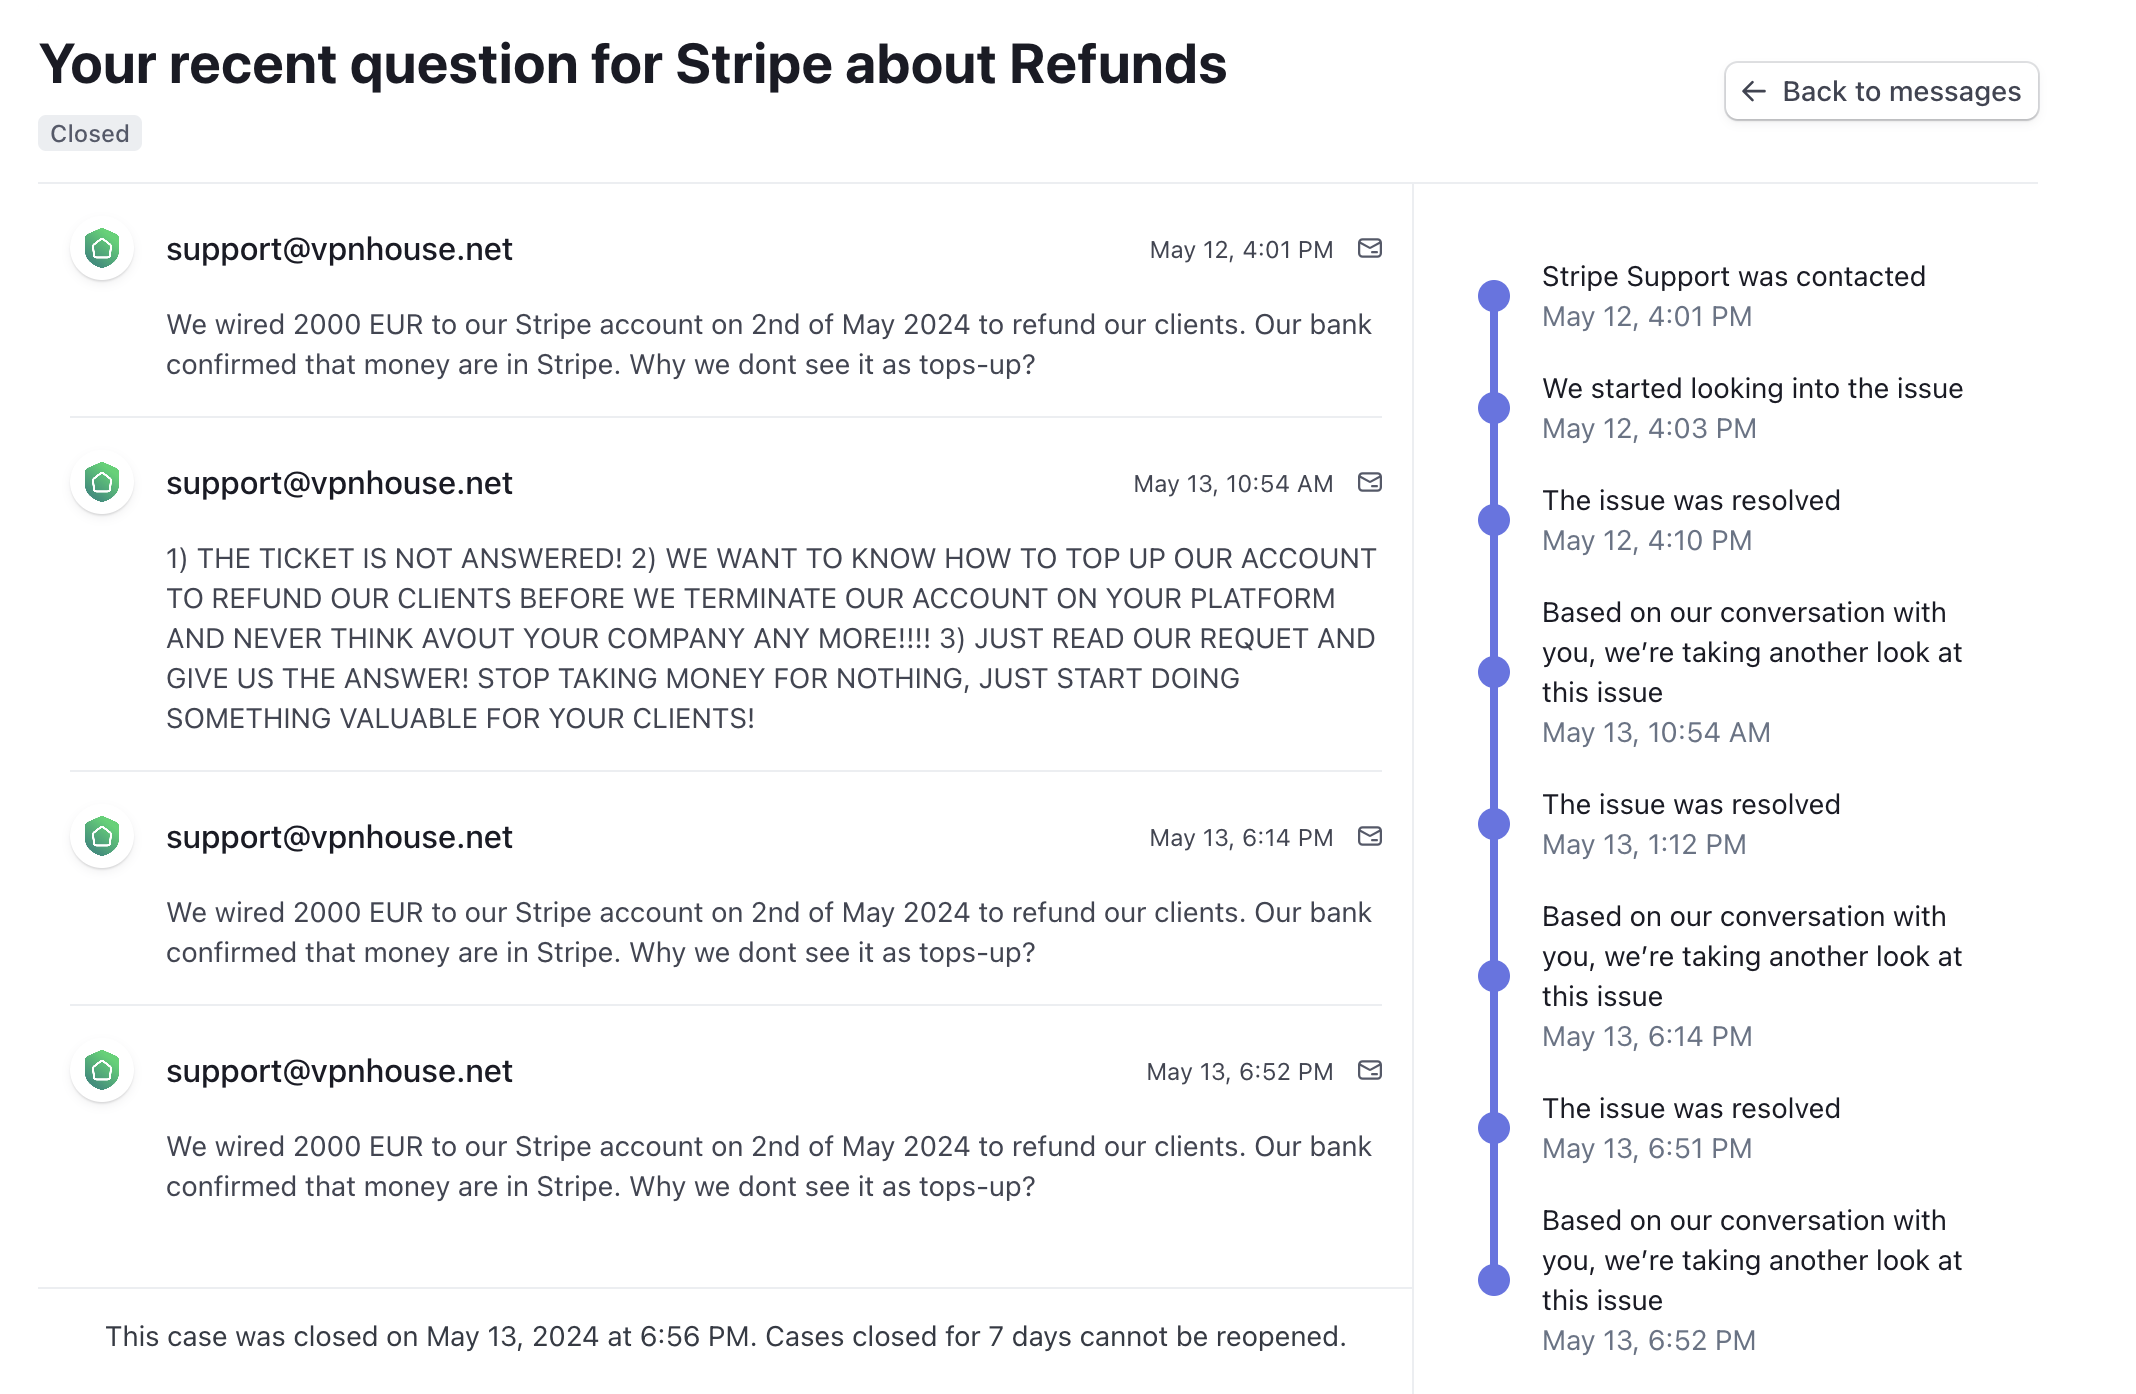Click timeline dot for resolved at 1:12 PM
The height and width of the screenshot is (1394, 2136).
(1494, 823)
